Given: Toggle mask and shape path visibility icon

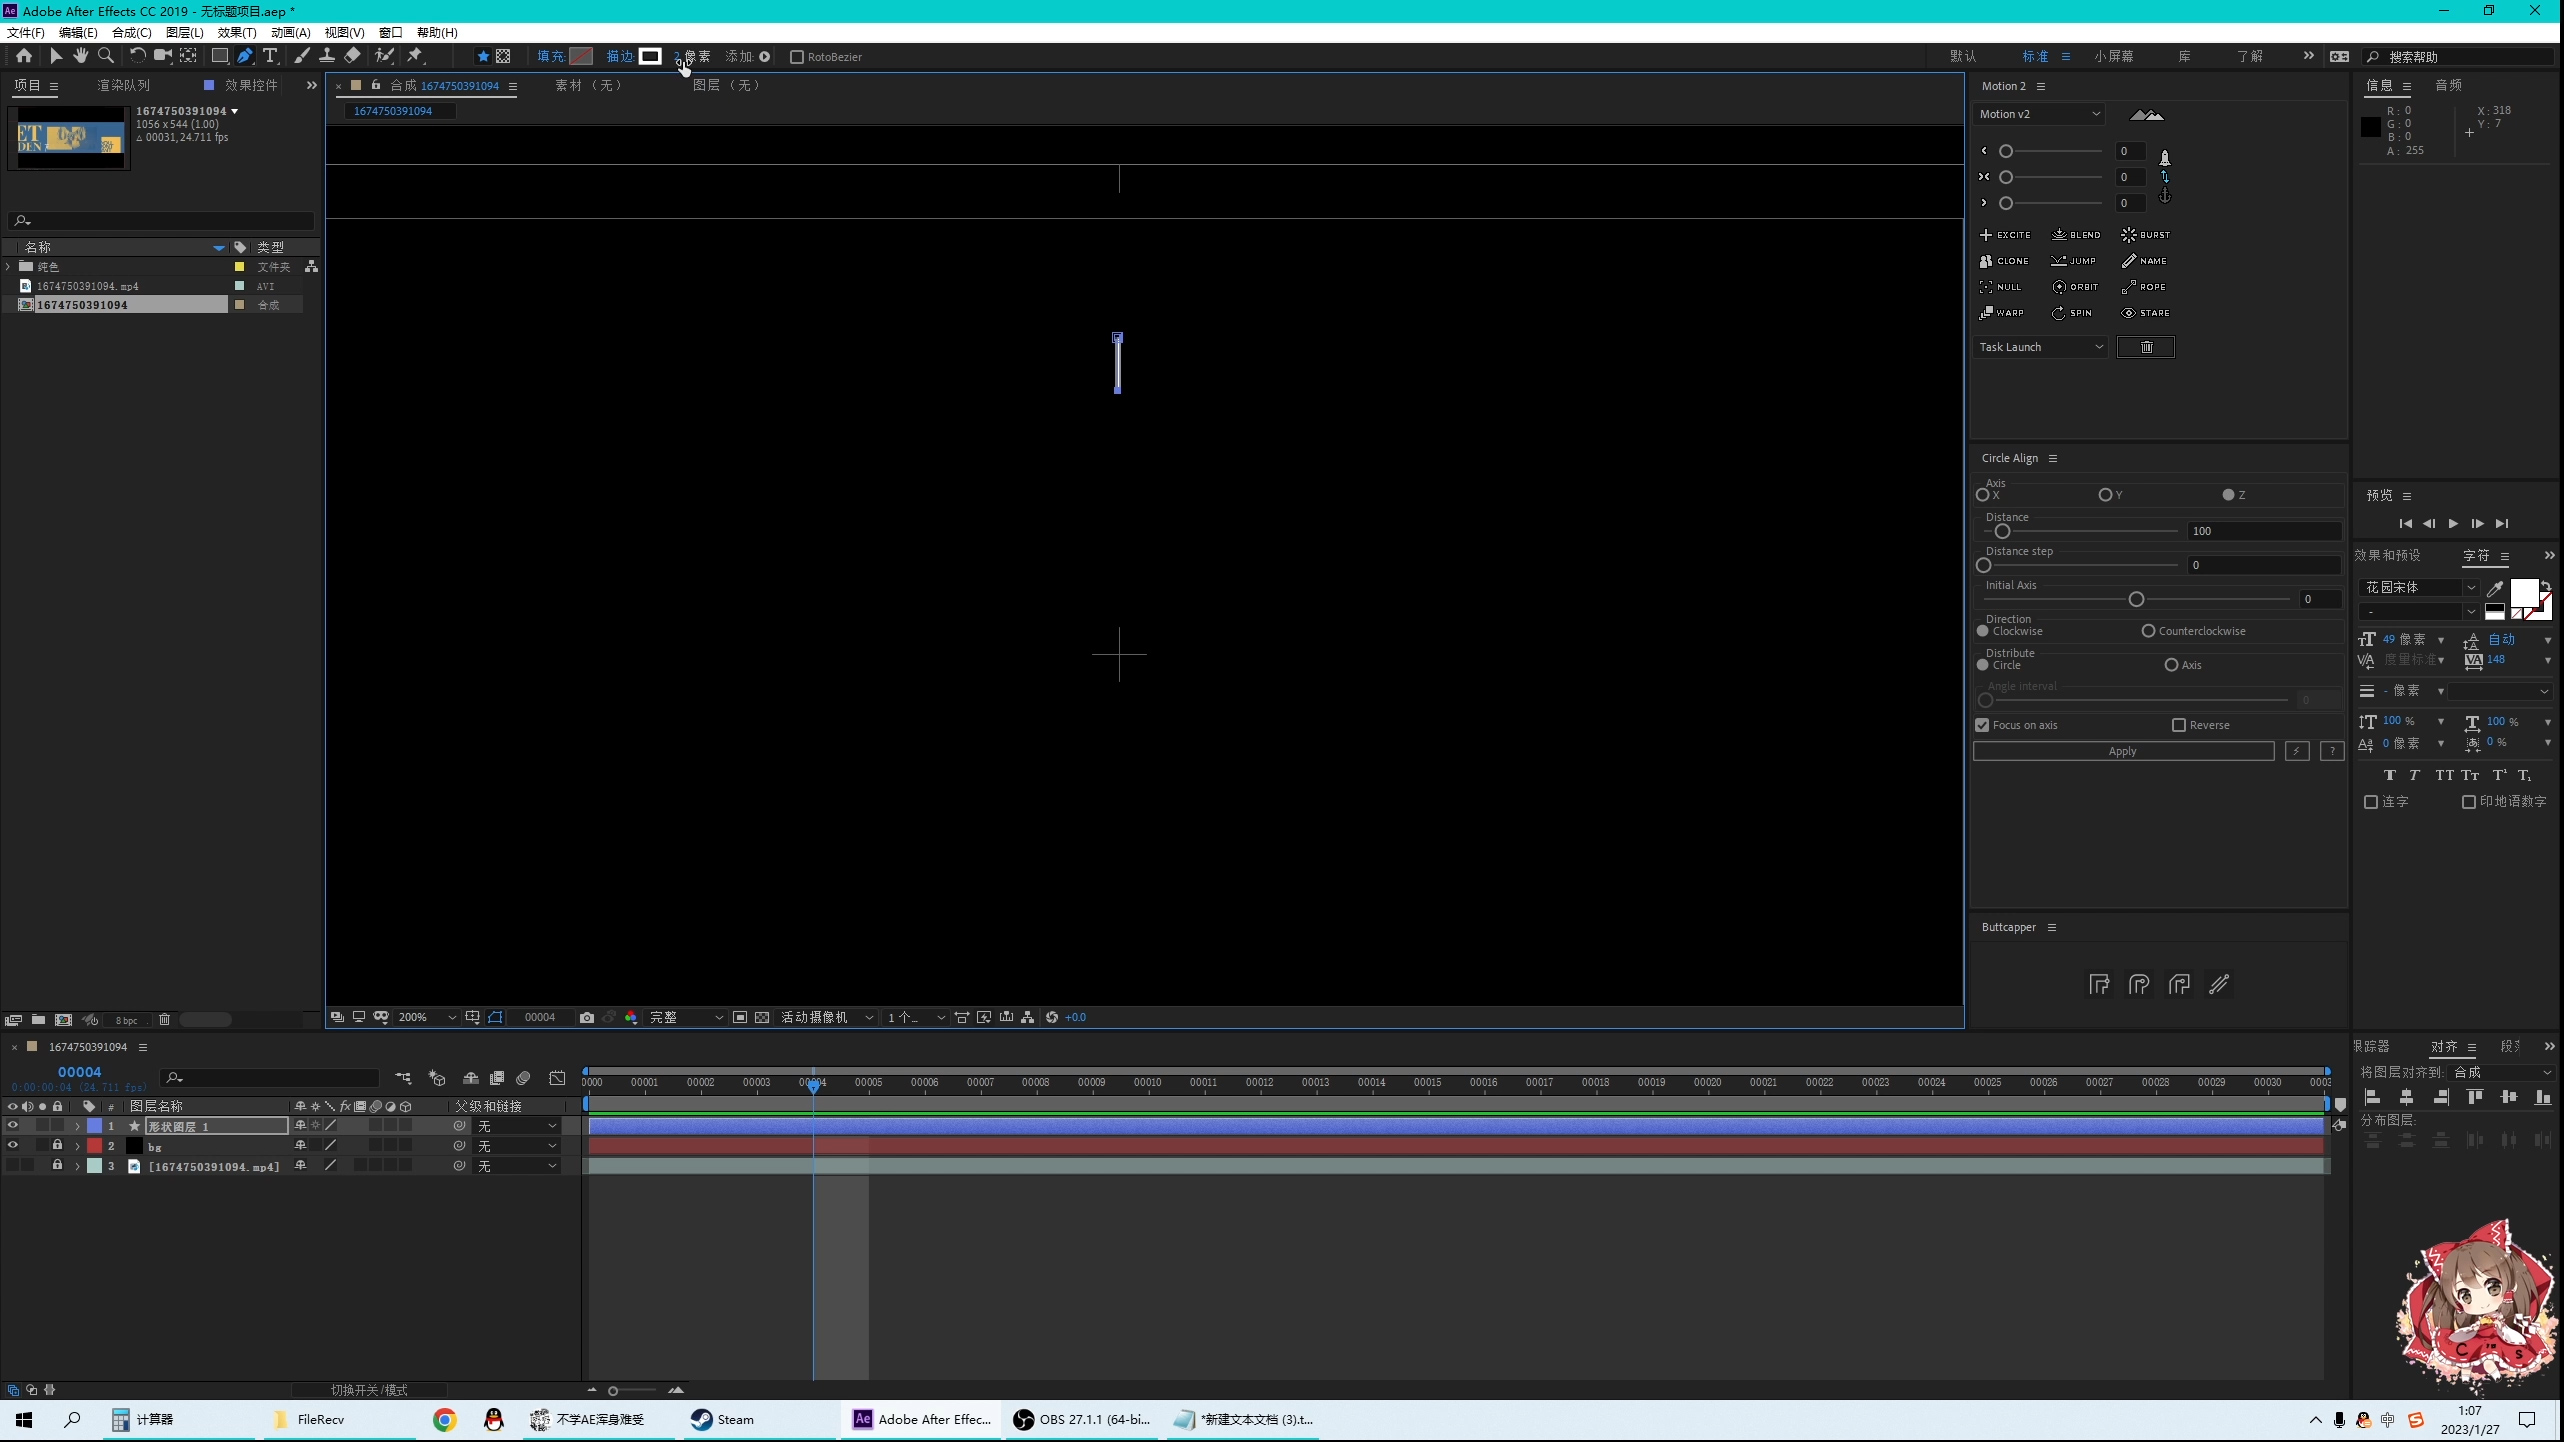Looking at the screenshot, I should click(496, 1017).
